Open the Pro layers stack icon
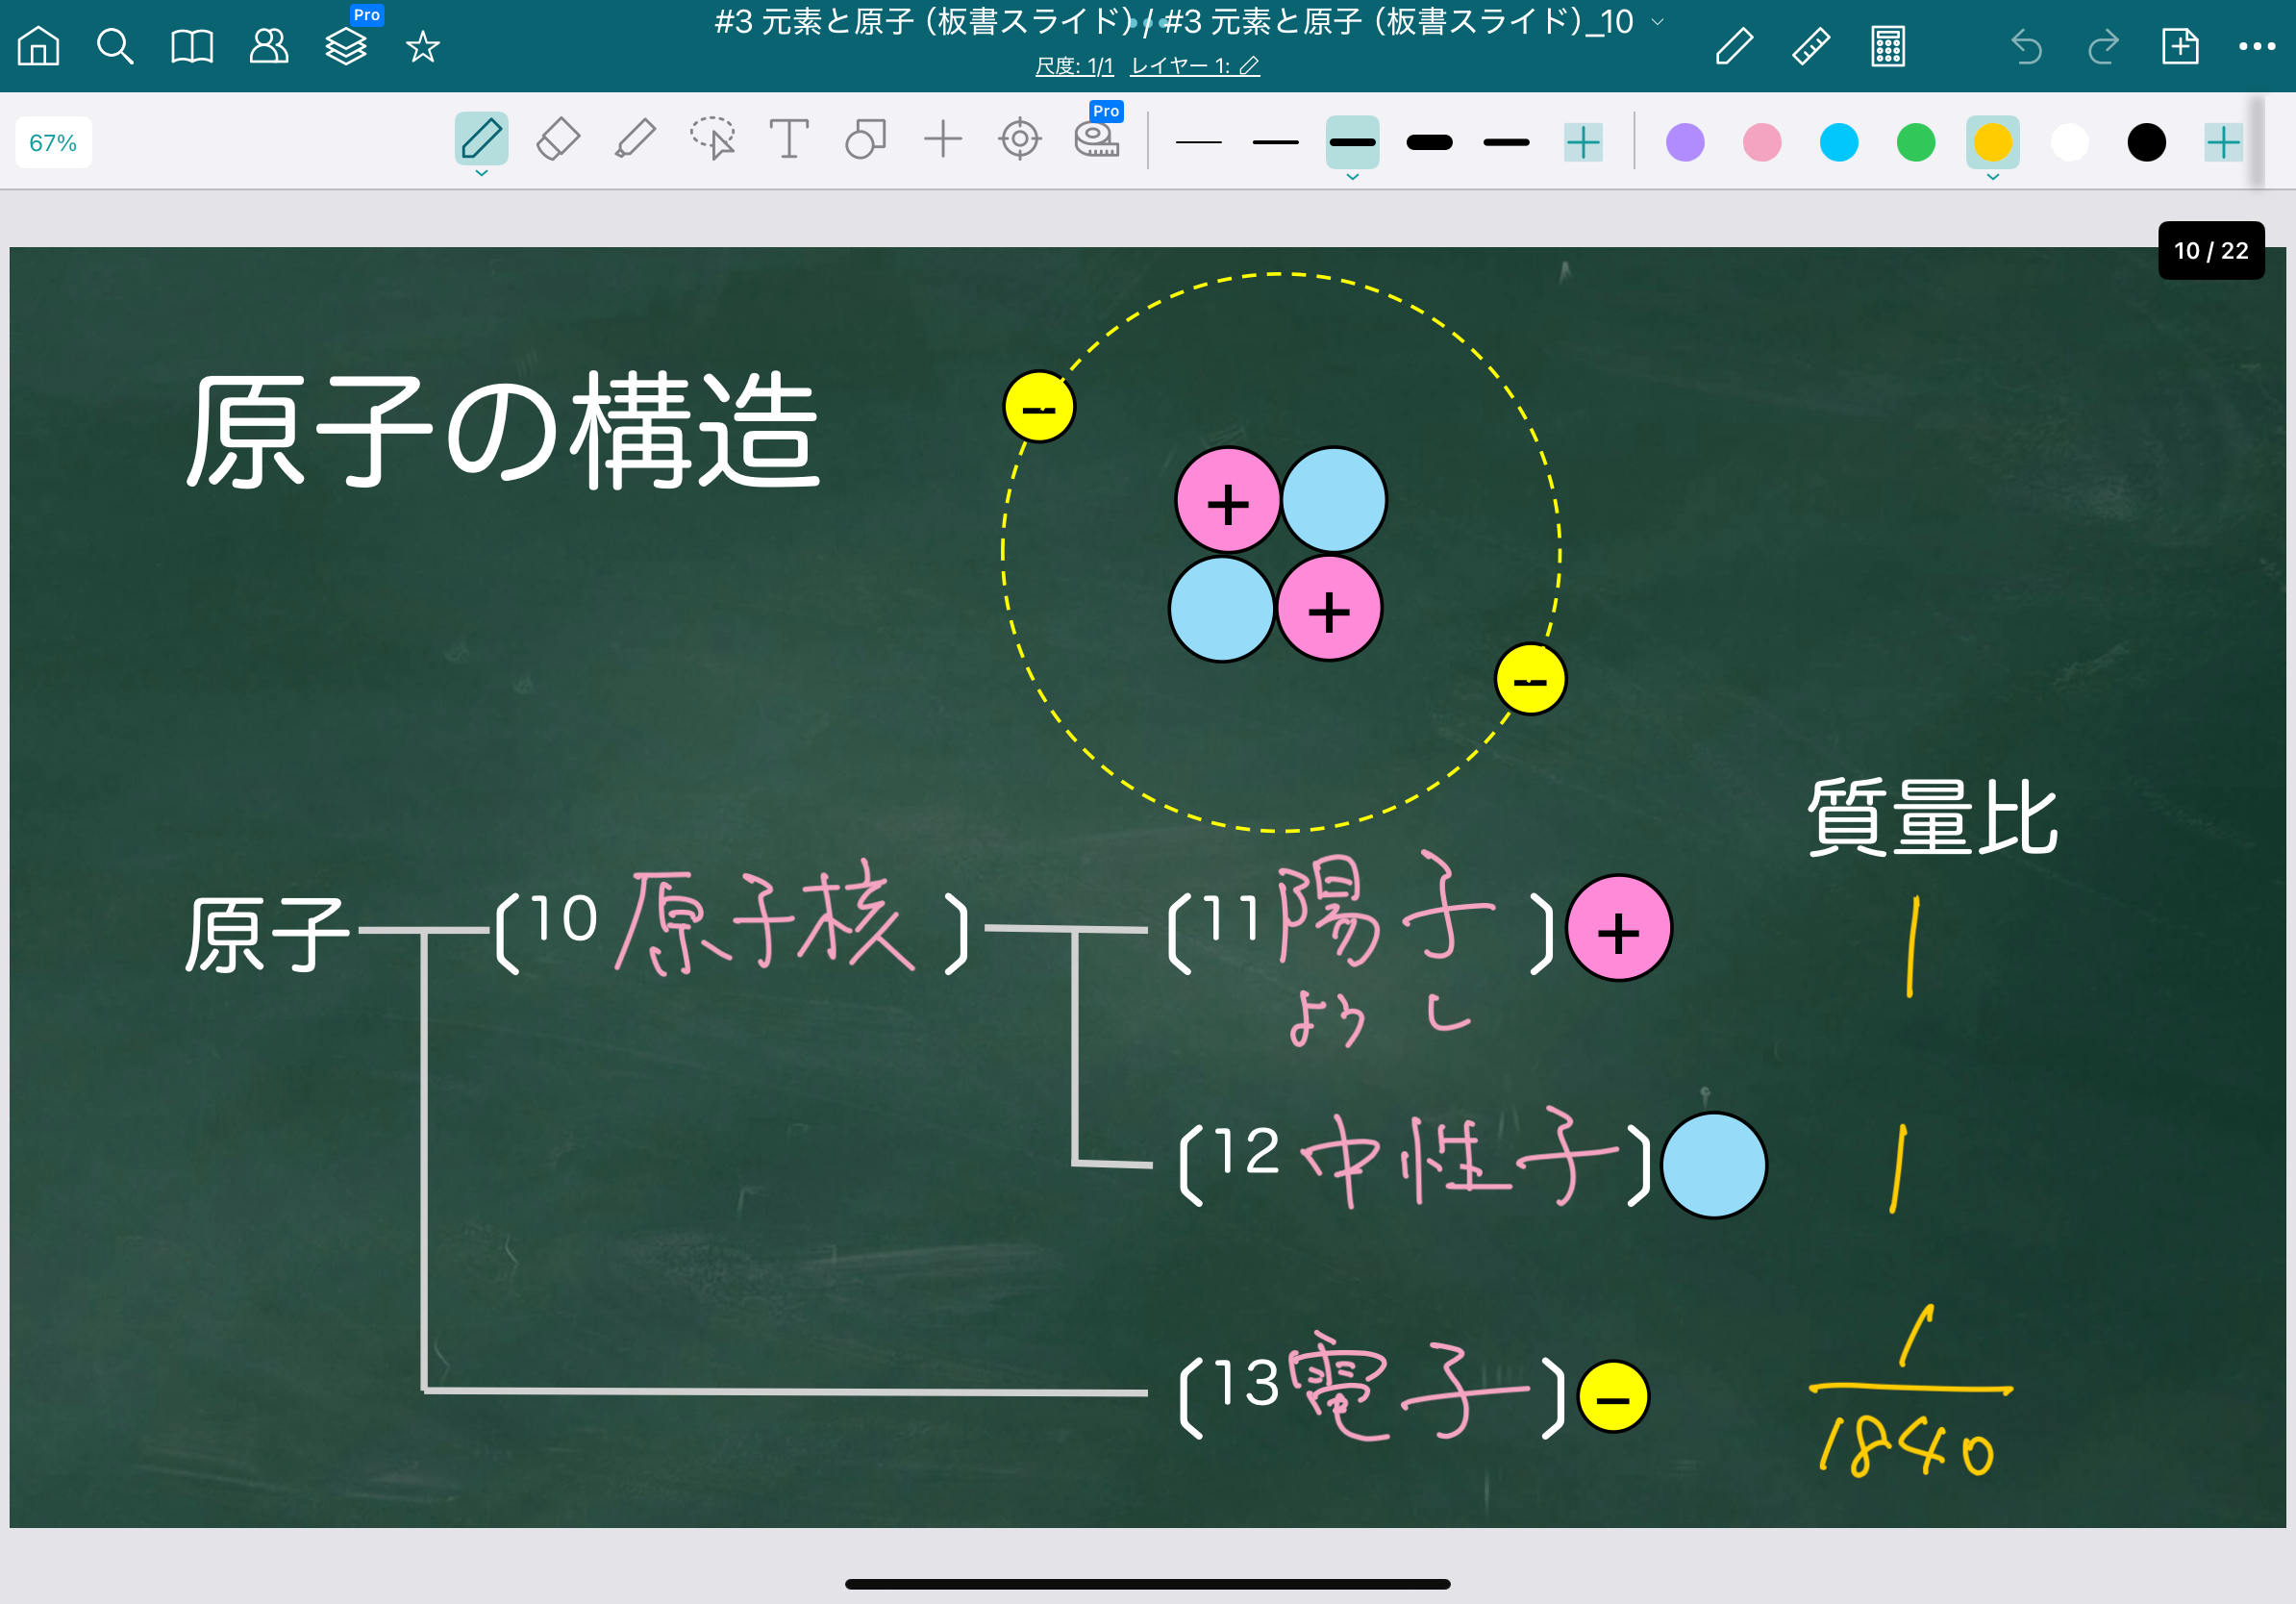This screenshot has width=2296, height=1604. pyautogui.click(x=346, y=46)
